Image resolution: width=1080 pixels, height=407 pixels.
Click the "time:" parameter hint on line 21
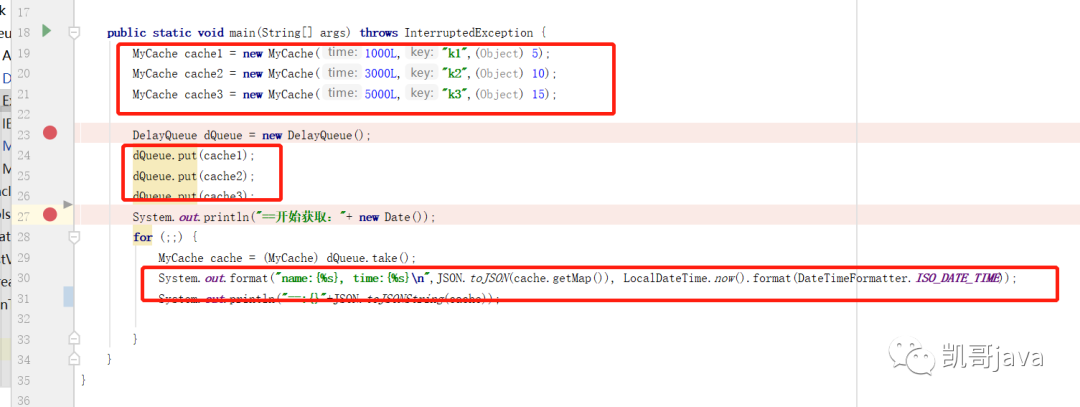(342, 94)
